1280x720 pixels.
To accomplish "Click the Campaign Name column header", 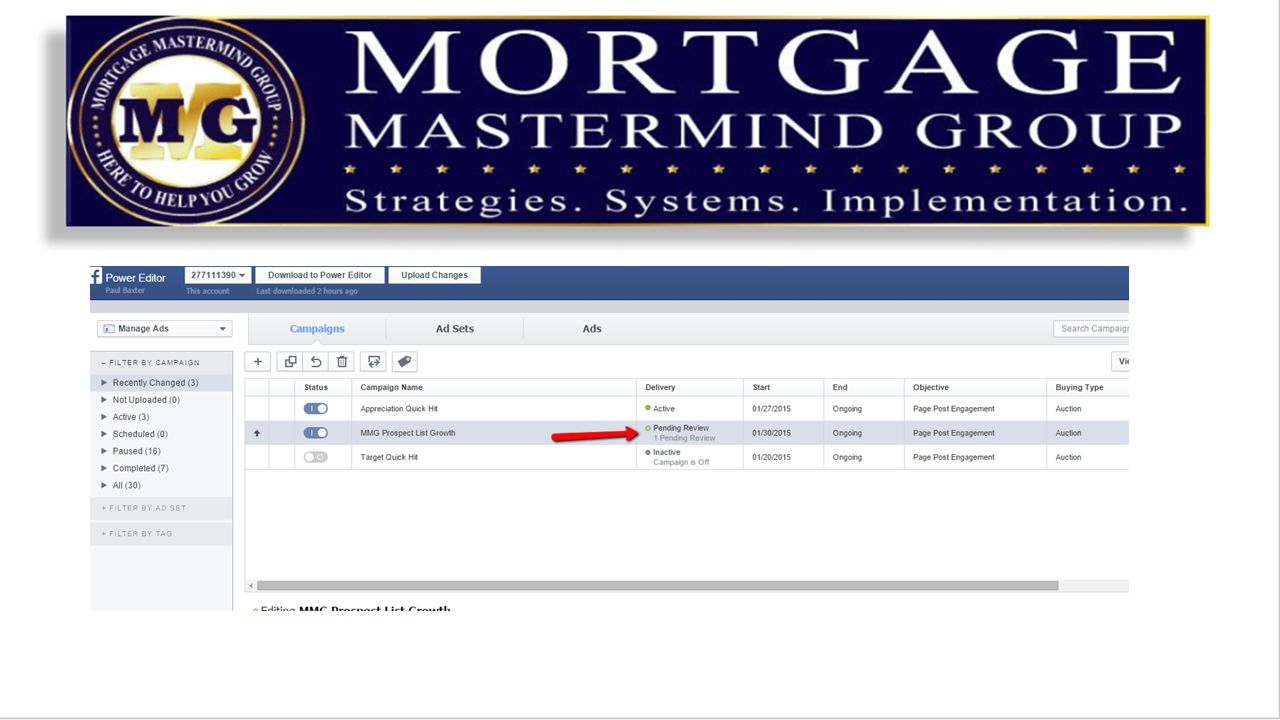I will [x=391, y=387].
